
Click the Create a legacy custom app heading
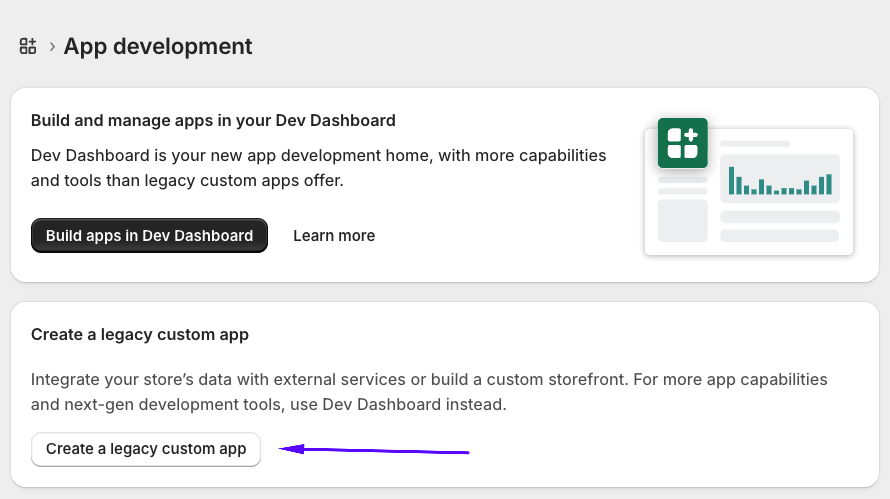pos(140,334)
